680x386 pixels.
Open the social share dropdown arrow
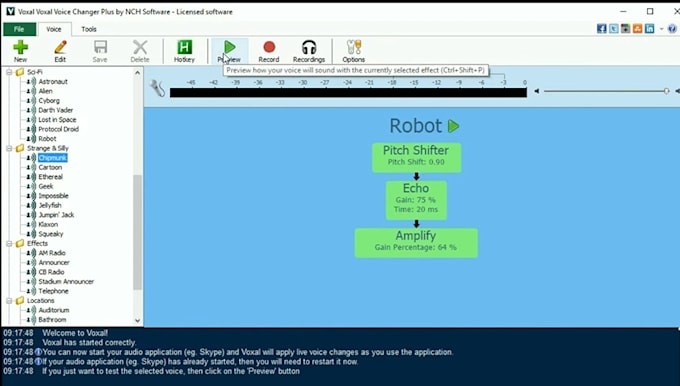click(661, 29)
